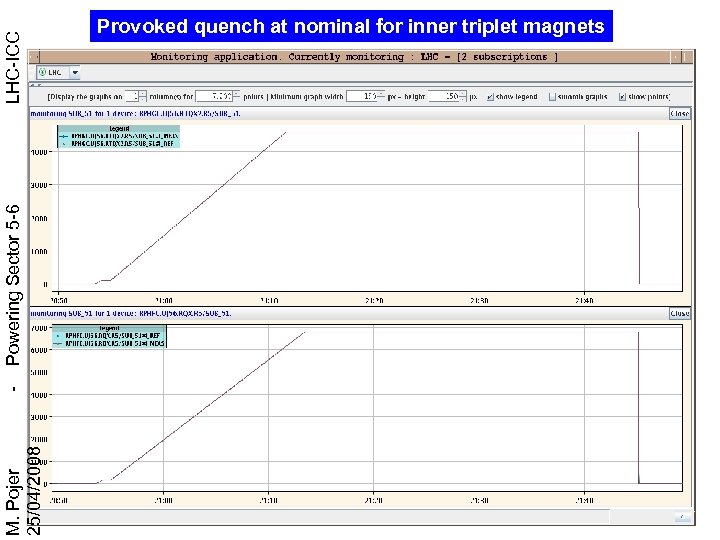Click the bottom graph monitoring header text

pyautogui.click(x=131, y=313)
